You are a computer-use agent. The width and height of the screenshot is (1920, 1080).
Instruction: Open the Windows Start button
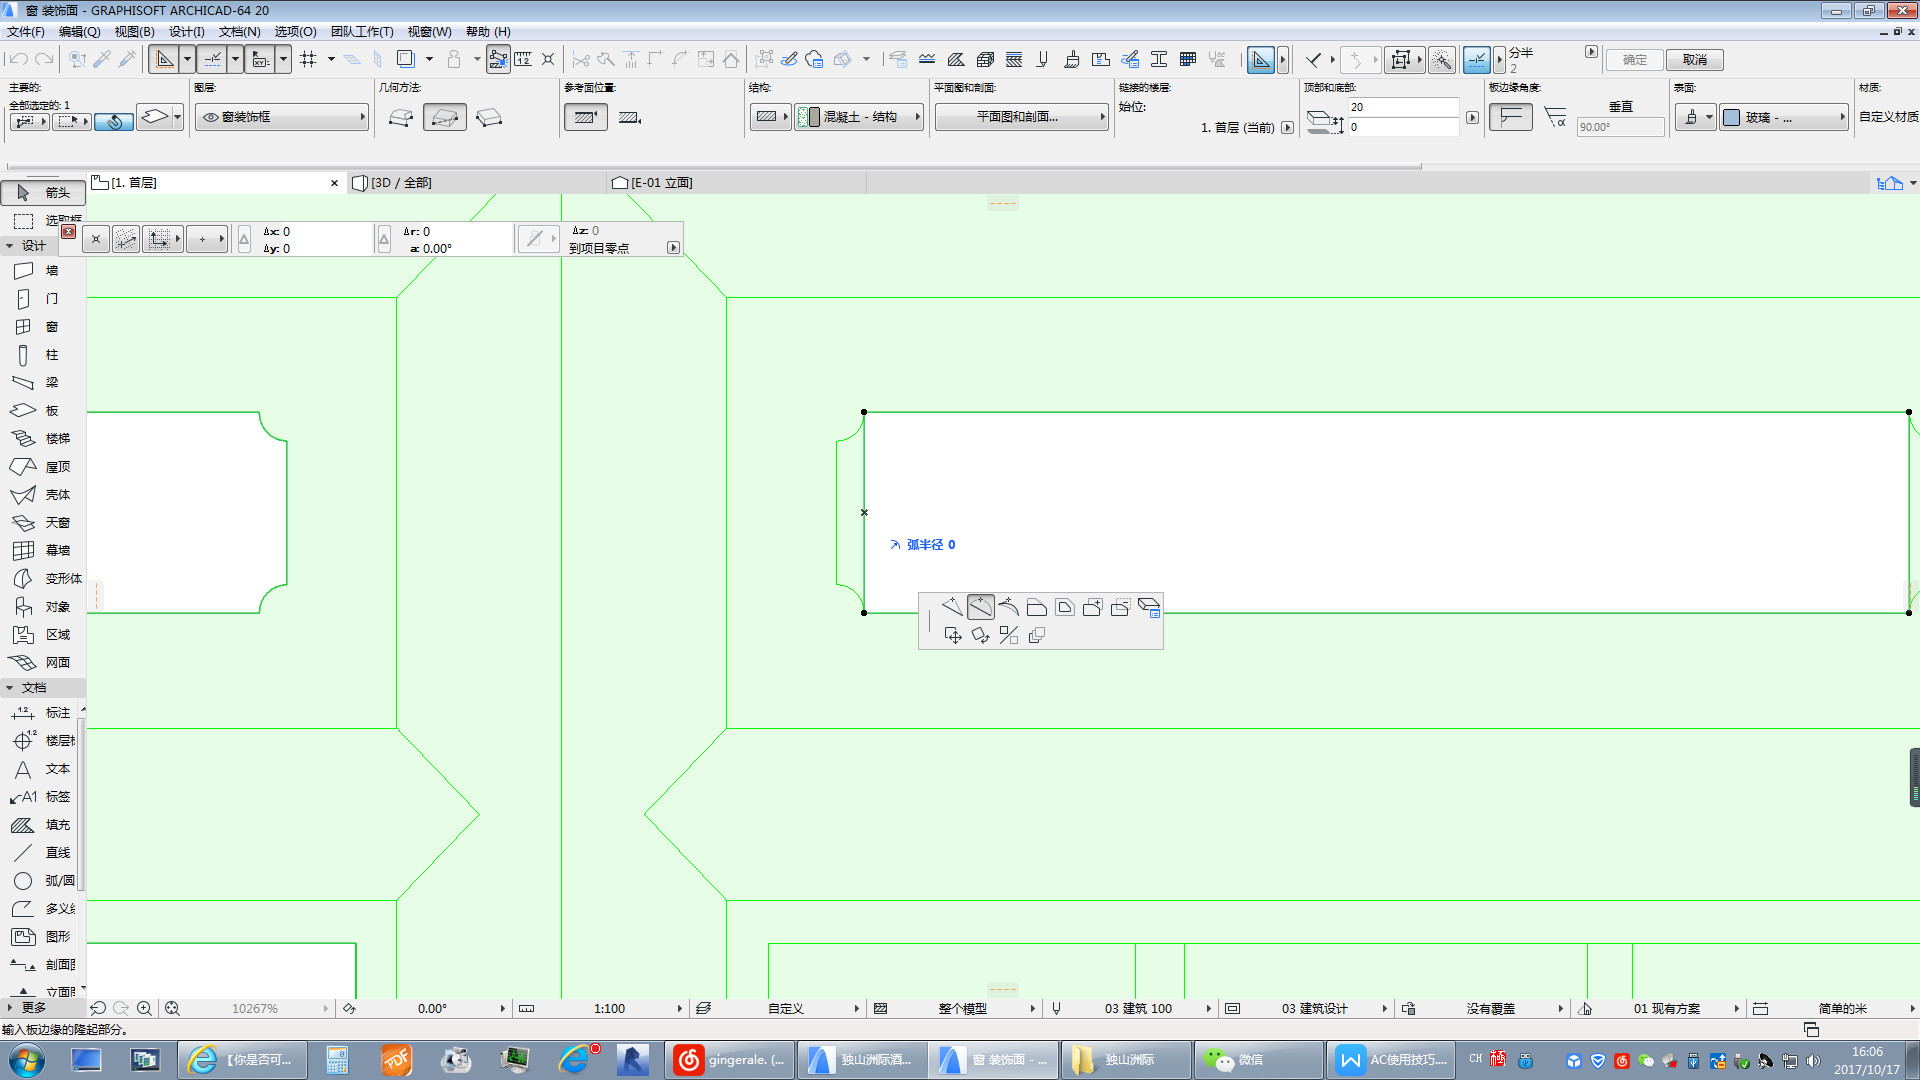point(26,1060)
